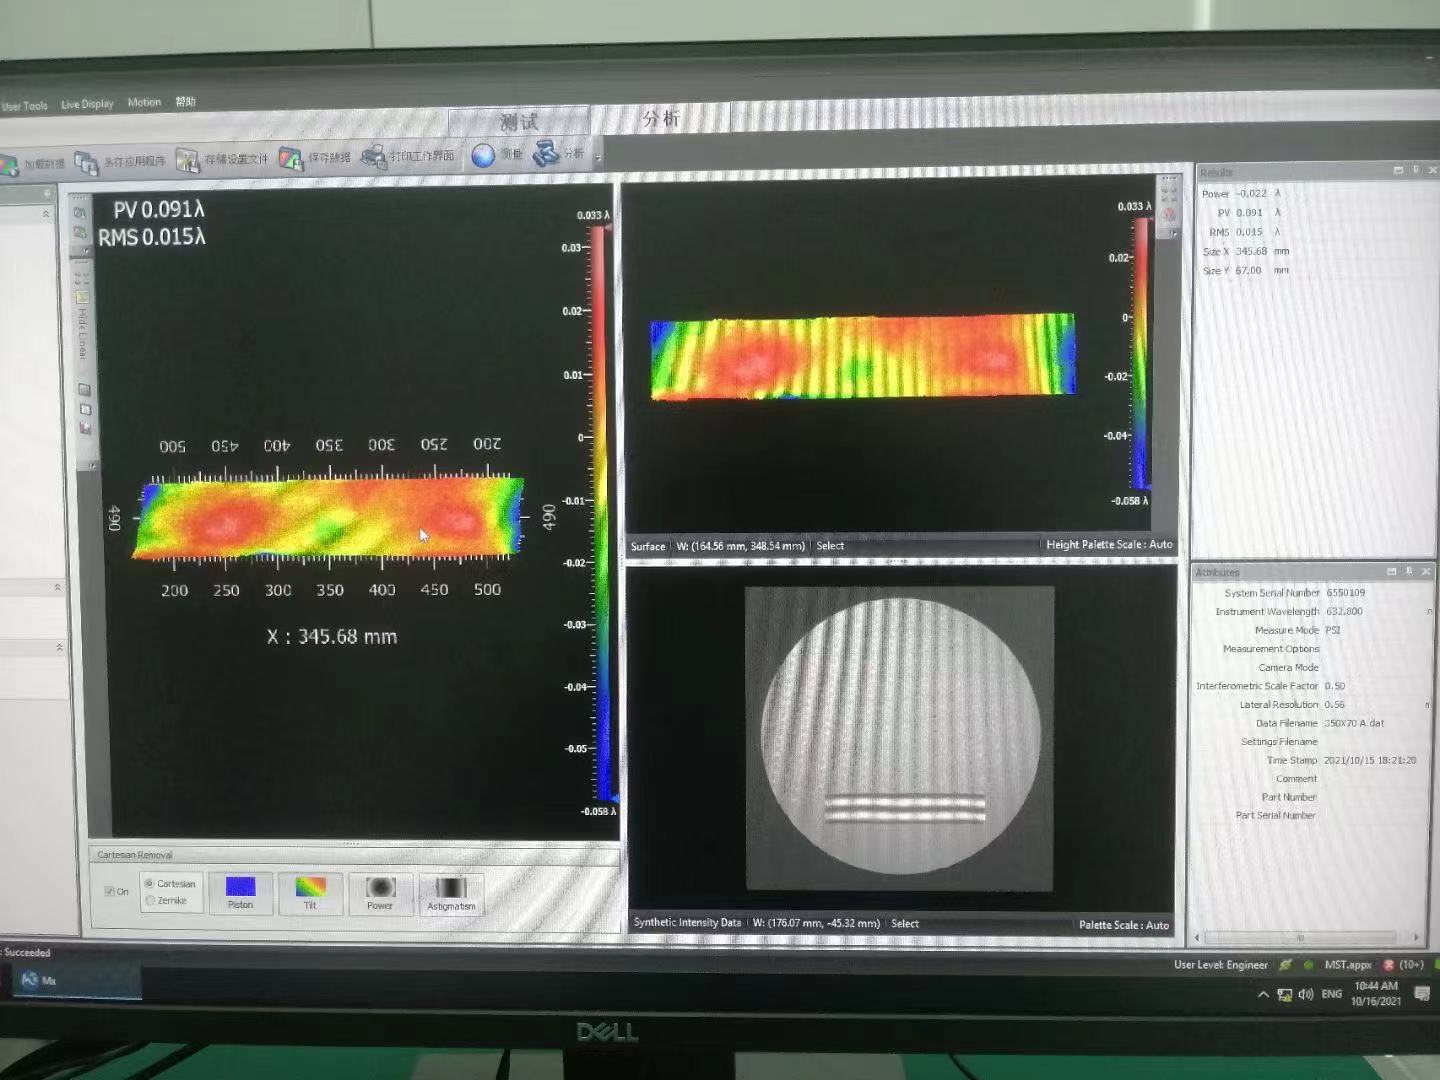Click the 保存数据 save data icon
This screenshot has width=1440, height=1080.
pyautogui.click(x=291, y=158)
